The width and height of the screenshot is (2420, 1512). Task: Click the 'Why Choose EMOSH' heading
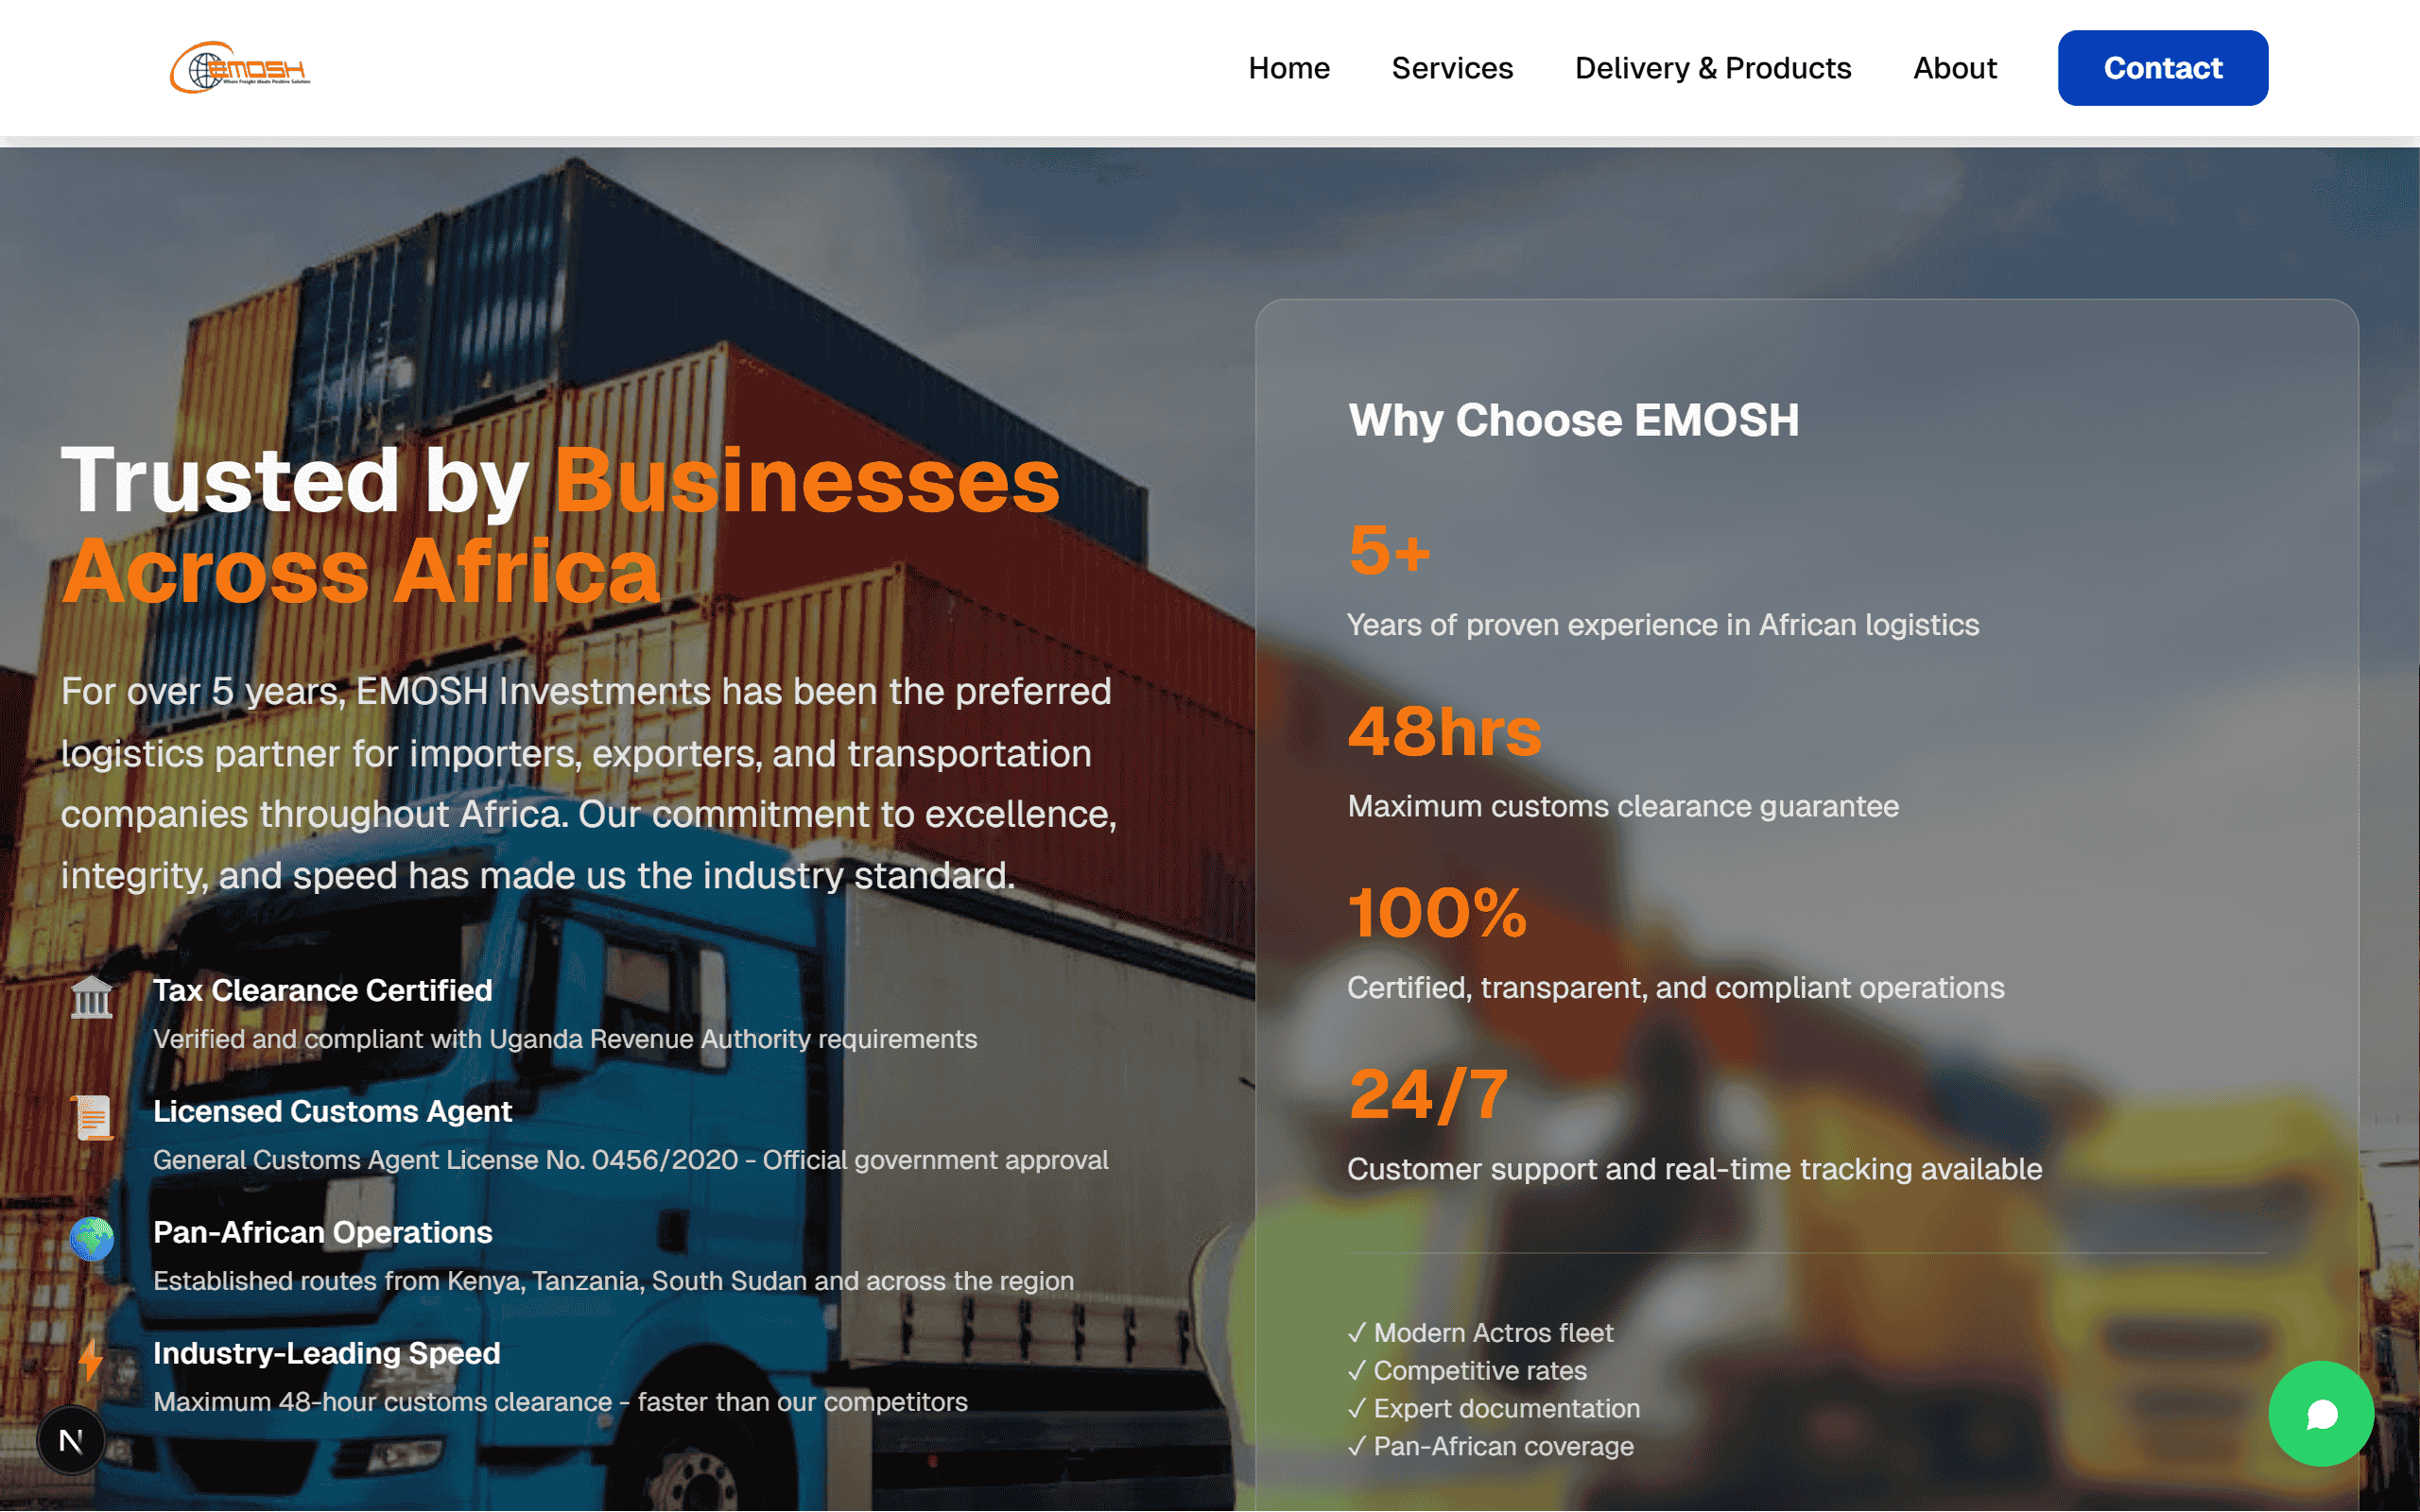(1574, 420)
